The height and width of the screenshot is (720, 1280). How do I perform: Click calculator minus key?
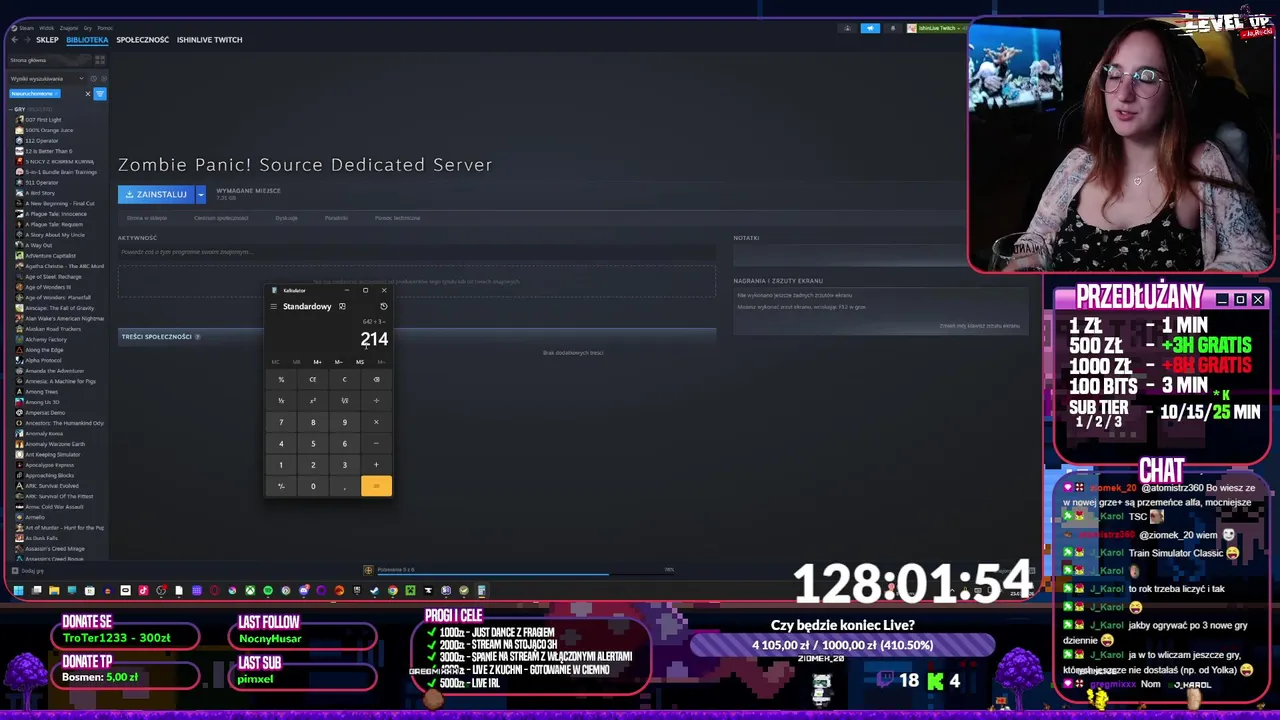376,443
